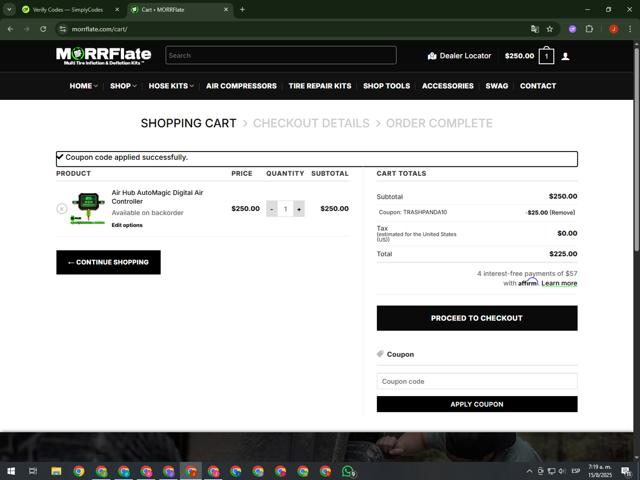The height and width of the screenshot is (480, 640).
Task: Open CONTACT menu item
Action: coord(538,86)
